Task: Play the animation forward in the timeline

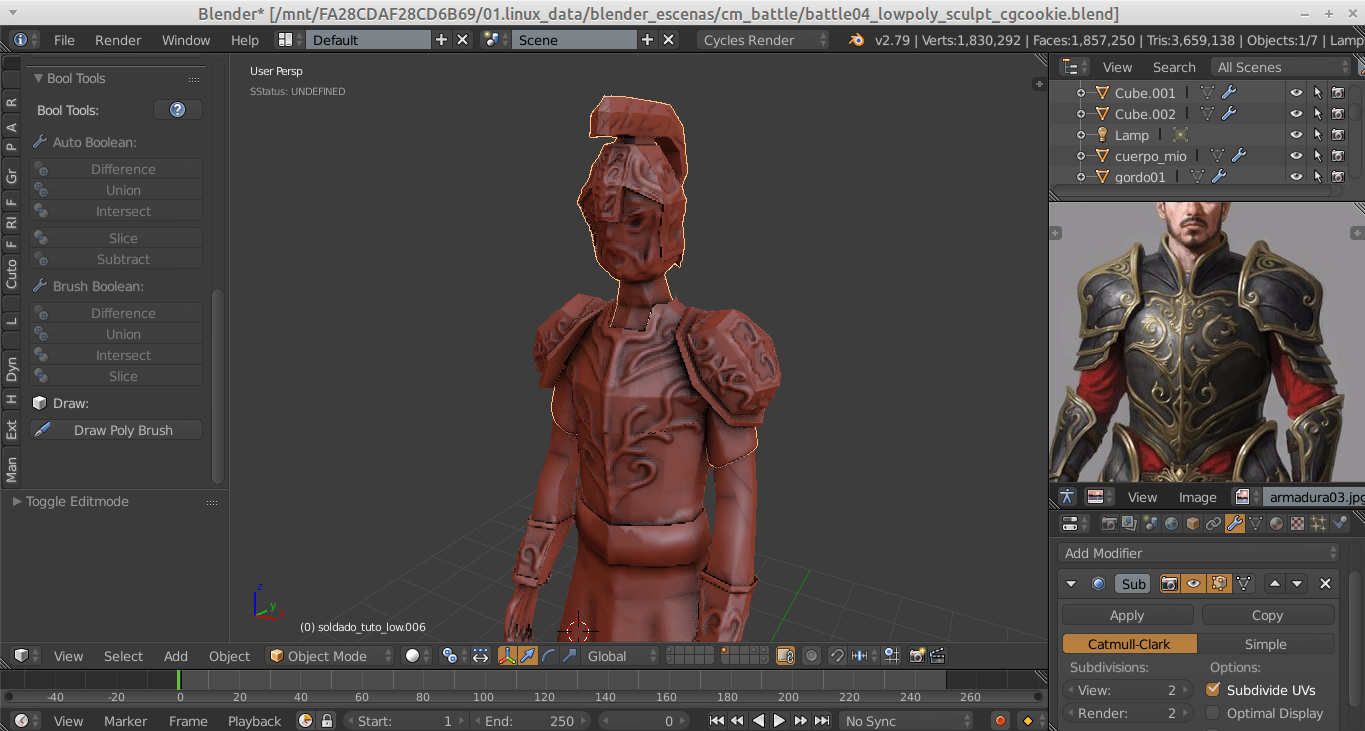Action: (779, 721)
